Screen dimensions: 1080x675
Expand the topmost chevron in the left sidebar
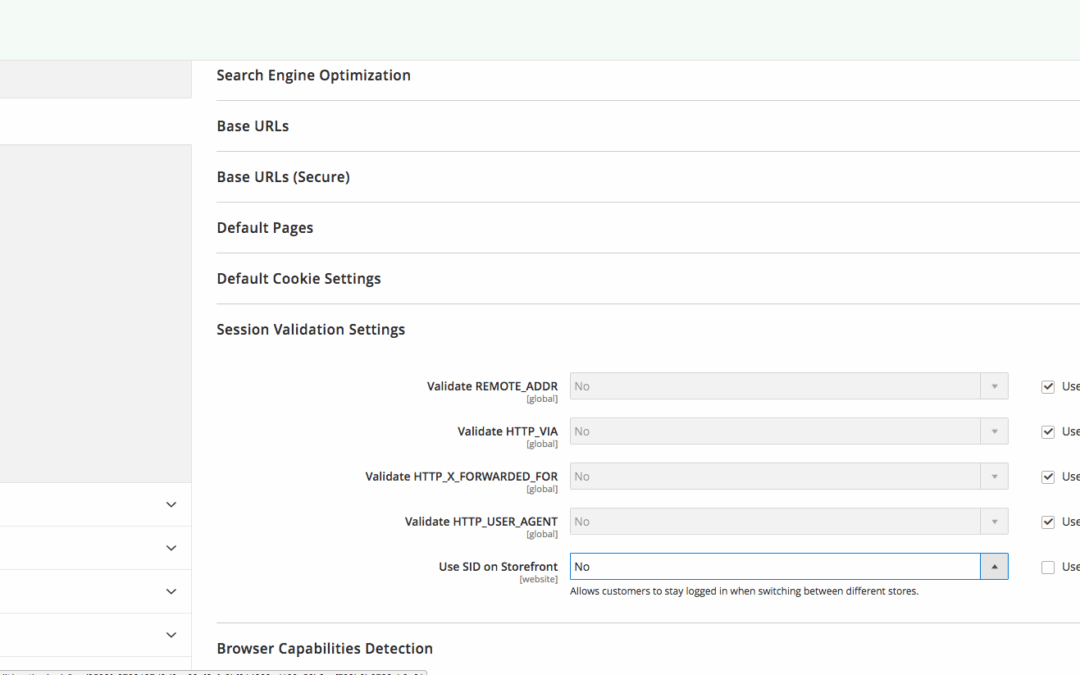(x=171, y=505)
